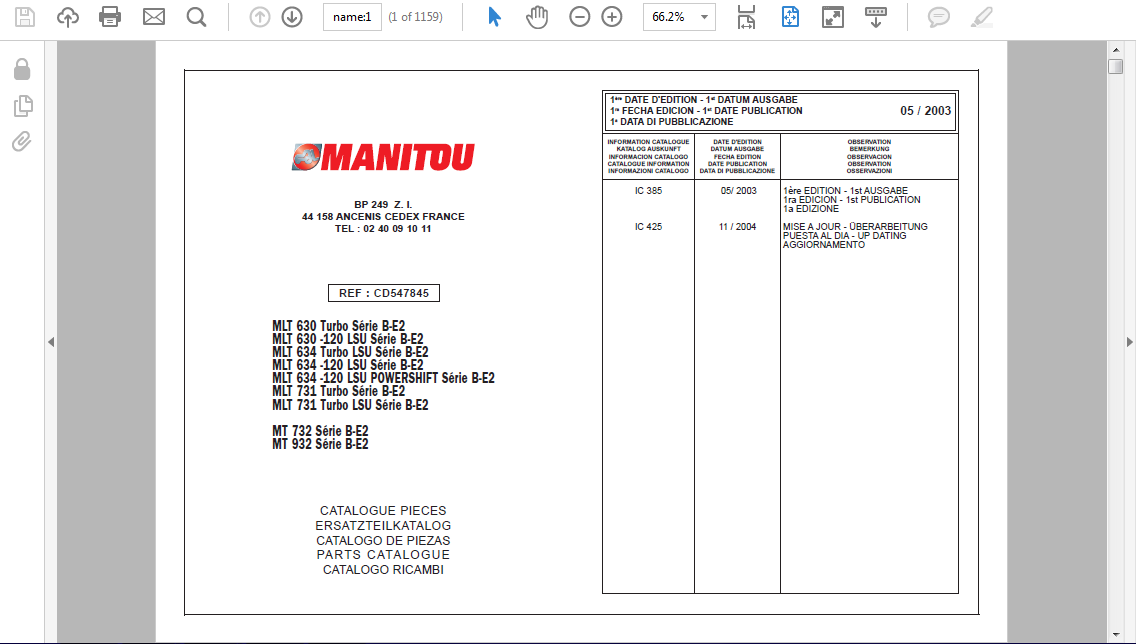The width and height of the screenshot is (1136, 644).
Task: Go to previous page arrow
Action: point(259,17)
